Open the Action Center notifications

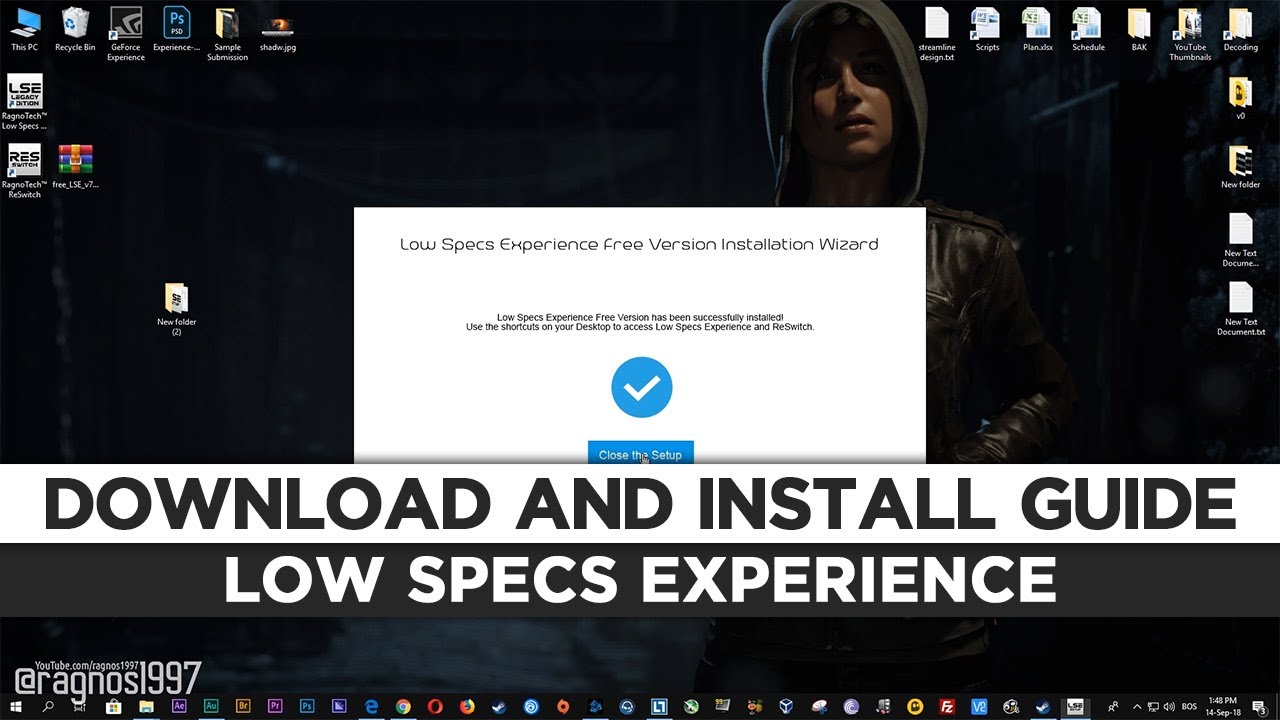1260,707
